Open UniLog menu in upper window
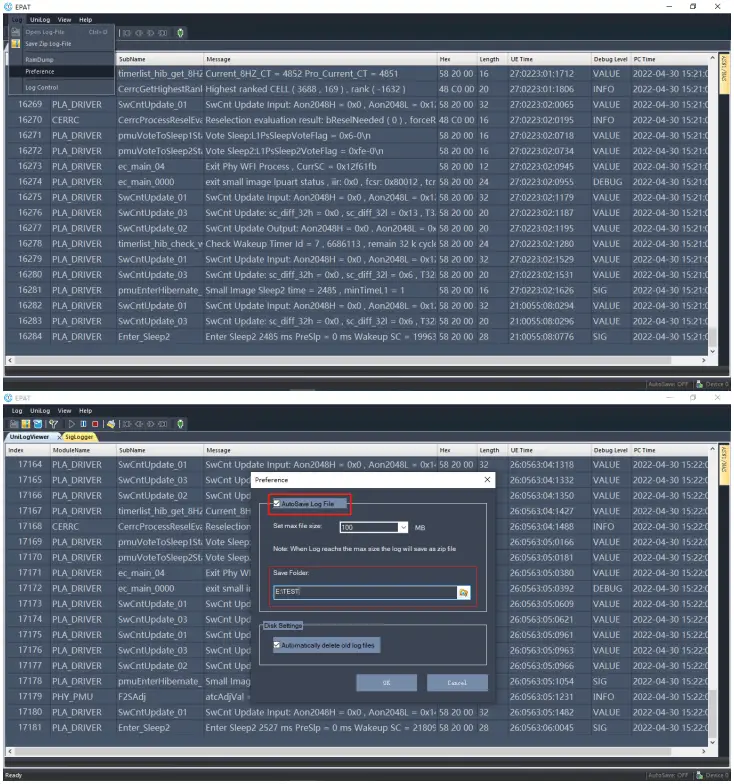The width and height of the screenshot is (734, 784). [x=40, y=20]
